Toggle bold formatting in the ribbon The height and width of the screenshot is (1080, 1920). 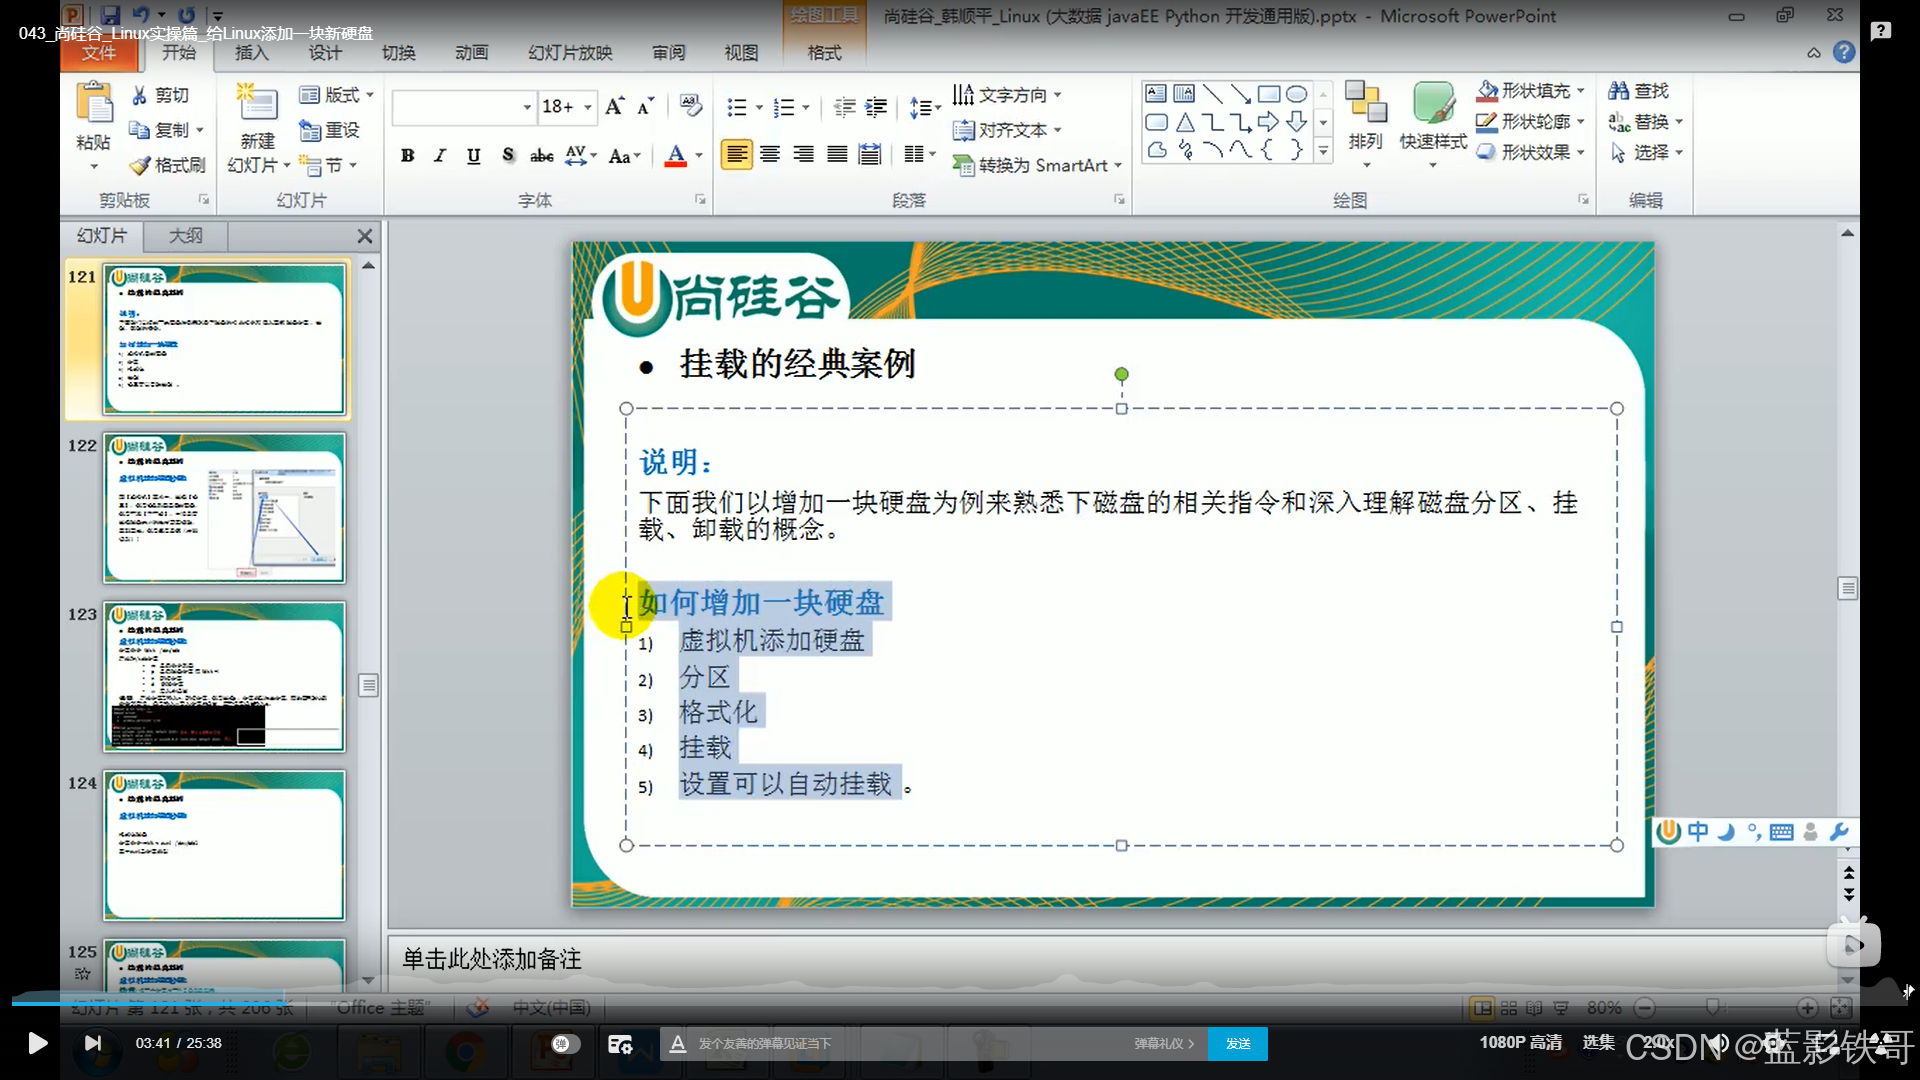point(407,155)
